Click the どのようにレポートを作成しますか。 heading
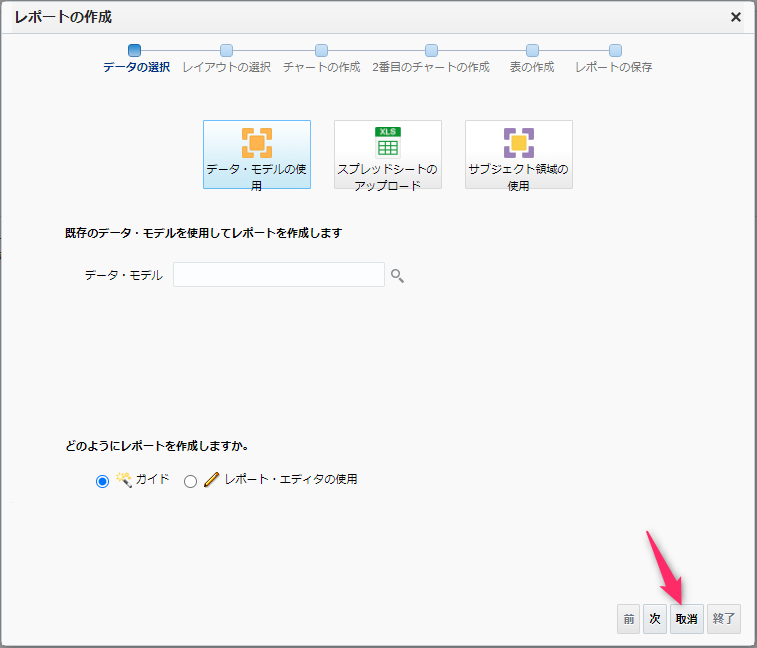 (157, 446)
